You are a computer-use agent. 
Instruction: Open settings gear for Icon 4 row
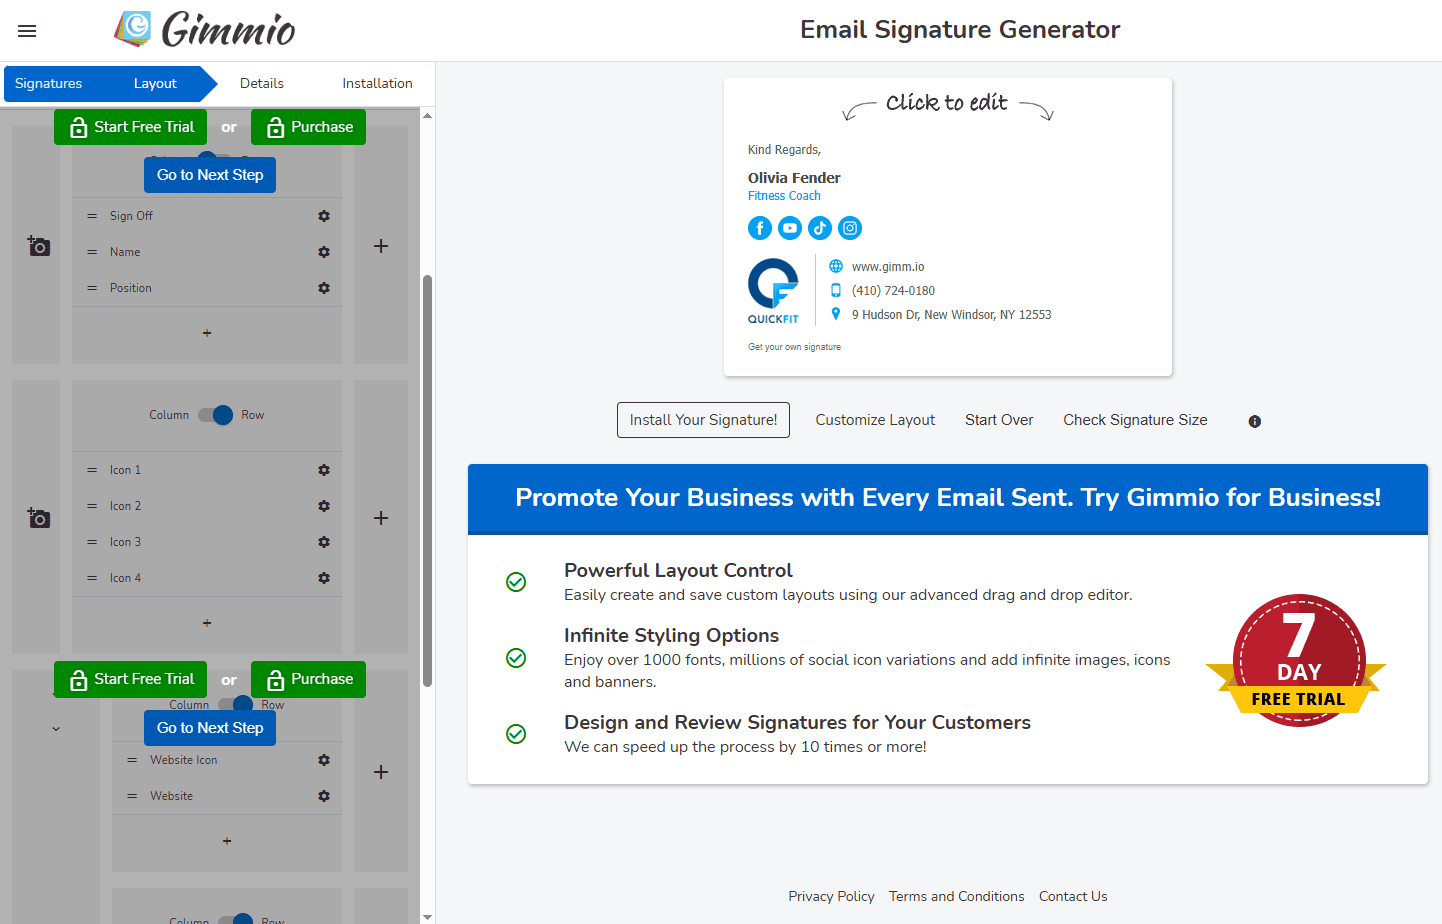pyautogui.click(x=324, y=578)
